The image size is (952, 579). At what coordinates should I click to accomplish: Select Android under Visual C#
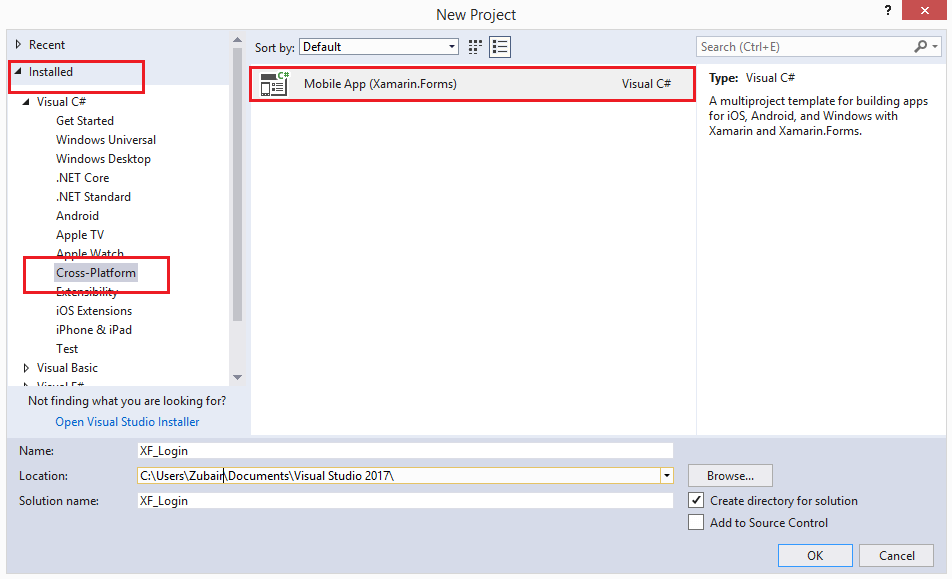(77, 215)
